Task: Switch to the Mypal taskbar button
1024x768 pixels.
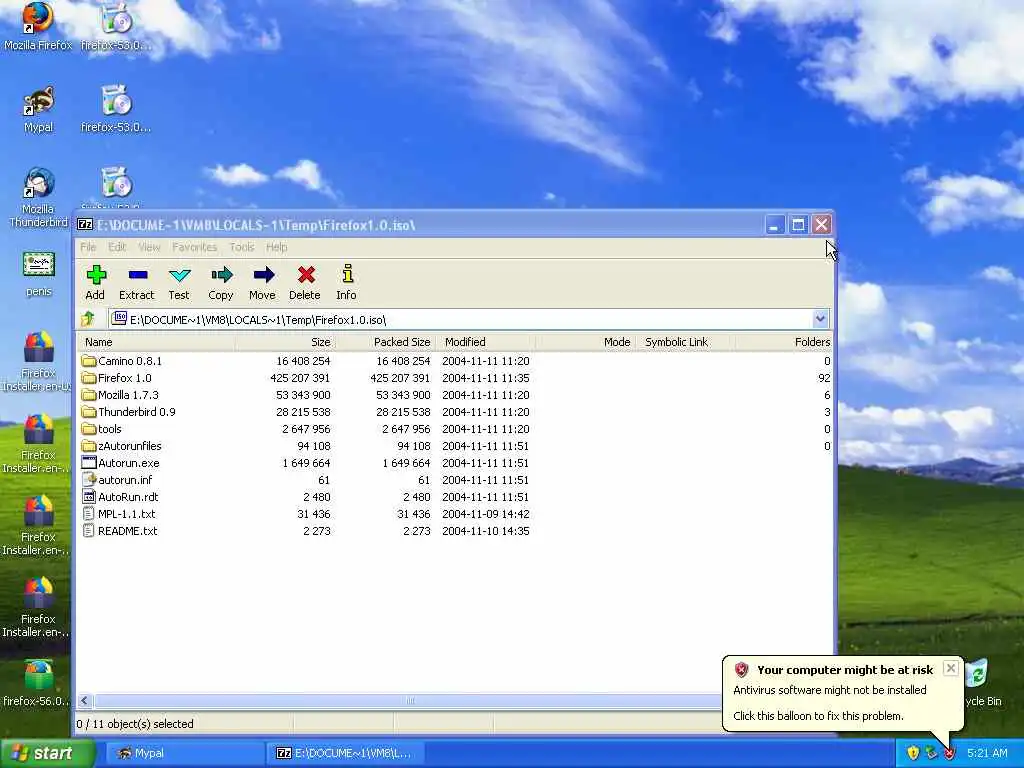Action: pyautogui.click(x=183, y=753)
